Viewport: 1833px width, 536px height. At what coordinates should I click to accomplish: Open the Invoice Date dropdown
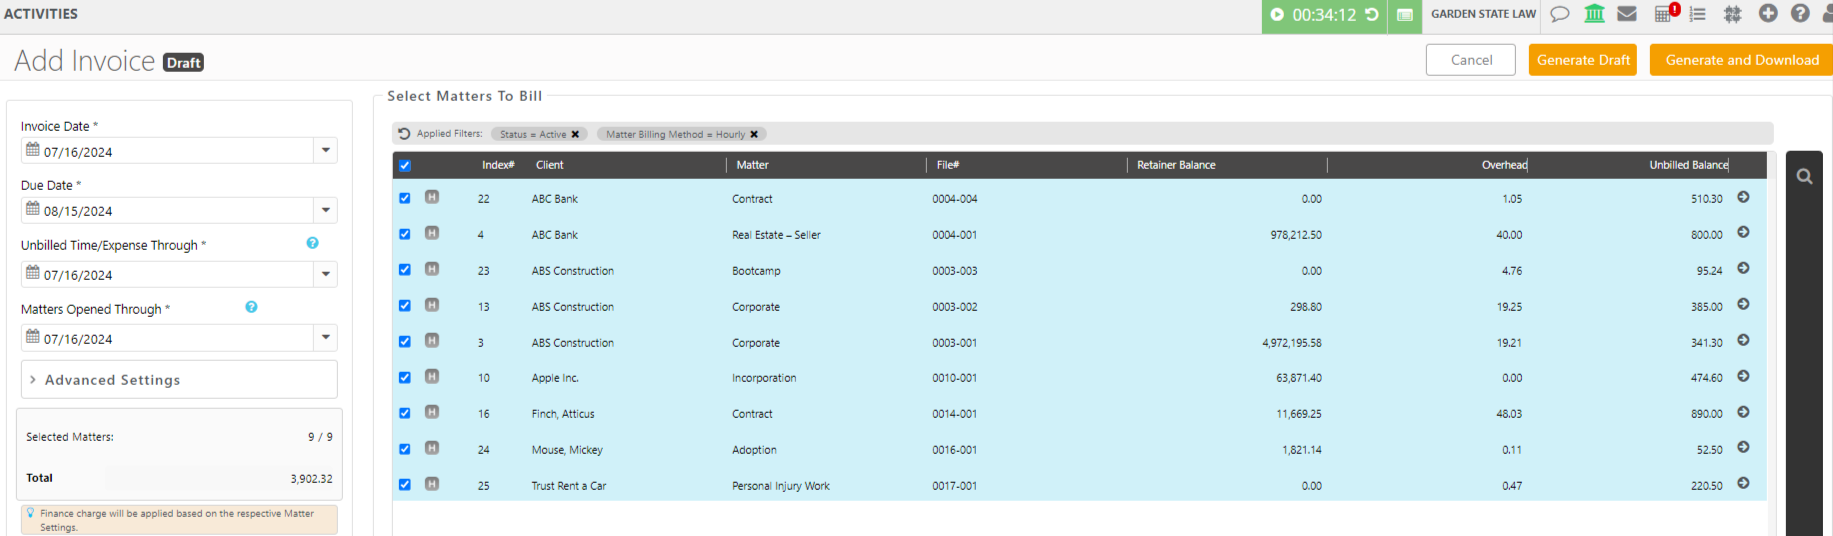[x=326, y=151]
